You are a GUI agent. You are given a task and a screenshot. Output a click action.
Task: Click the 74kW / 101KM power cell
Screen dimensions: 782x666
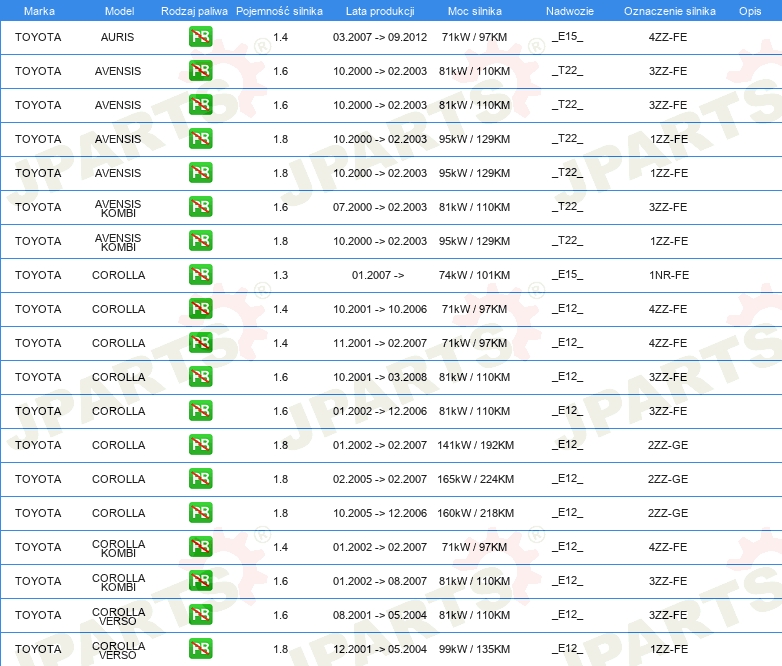click(x=474, y=275)
